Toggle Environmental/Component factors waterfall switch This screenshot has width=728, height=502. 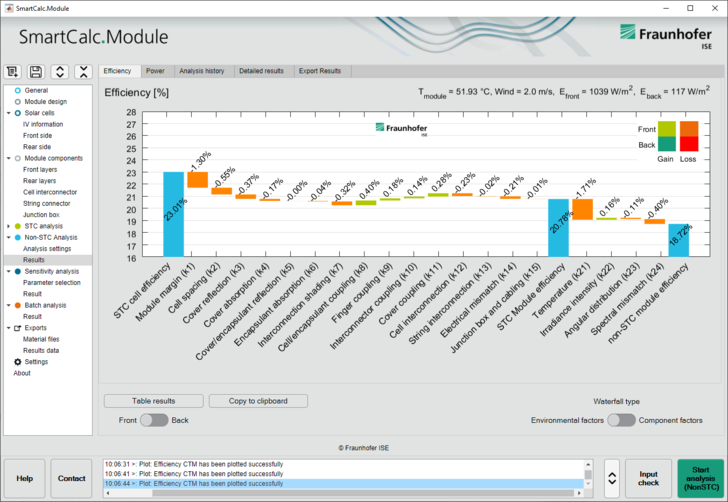coord(621,420)
